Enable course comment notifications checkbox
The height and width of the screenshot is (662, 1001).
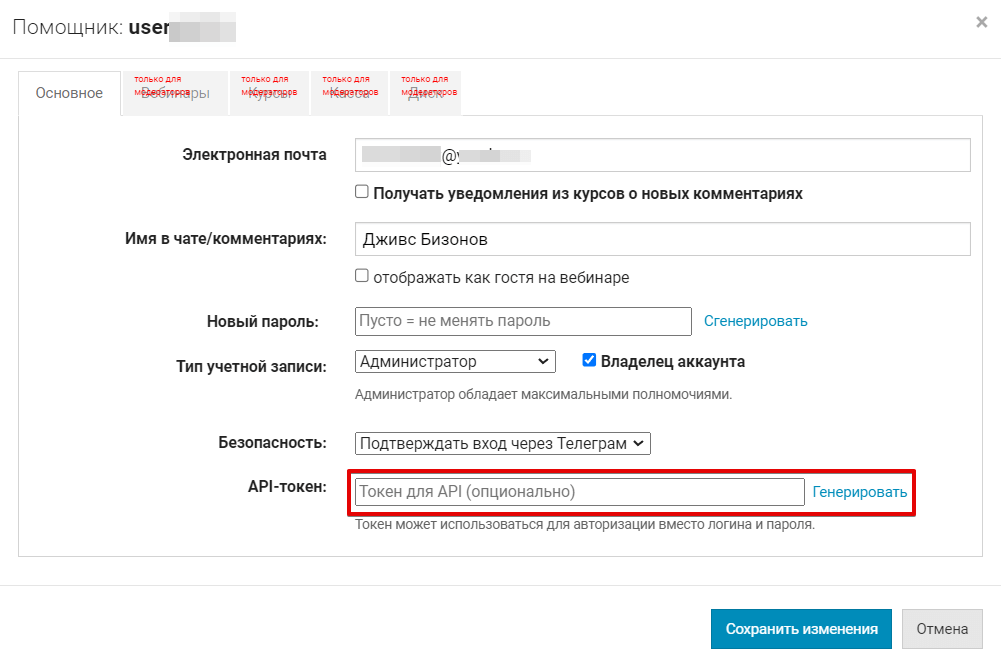pos(362,192)
